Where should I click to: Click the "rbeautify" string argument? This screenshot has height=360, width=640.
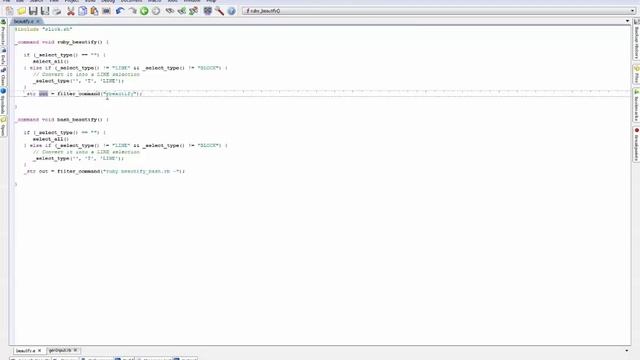tap(120, 94)
